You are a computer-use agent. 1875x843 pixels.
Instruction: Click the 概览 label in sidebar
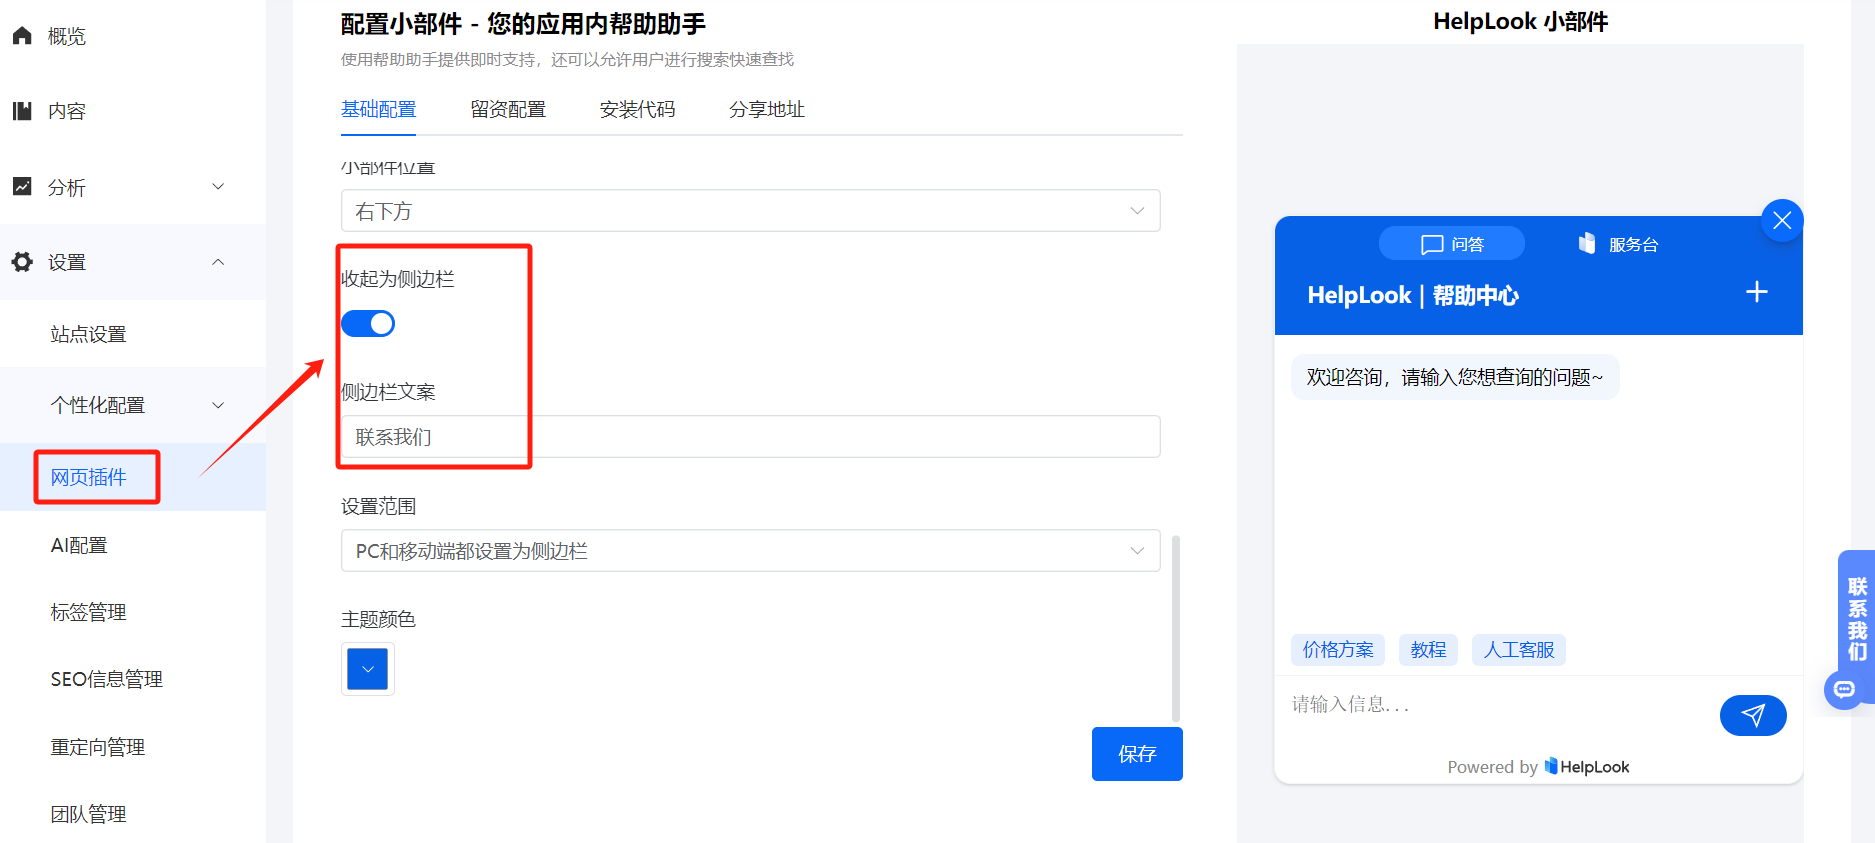[x=67, y=36]
